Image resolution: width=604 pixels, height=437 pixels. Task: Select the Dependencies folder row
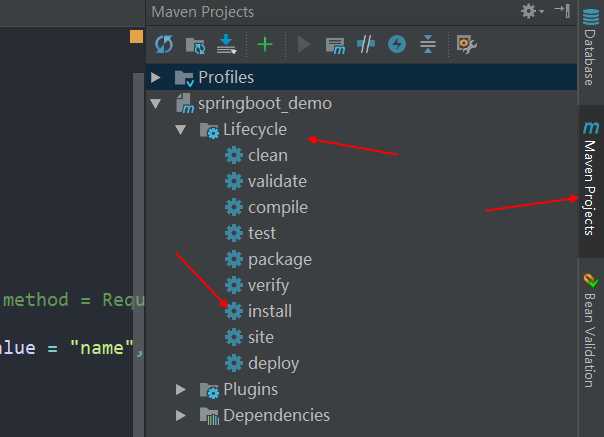(361, 415)
